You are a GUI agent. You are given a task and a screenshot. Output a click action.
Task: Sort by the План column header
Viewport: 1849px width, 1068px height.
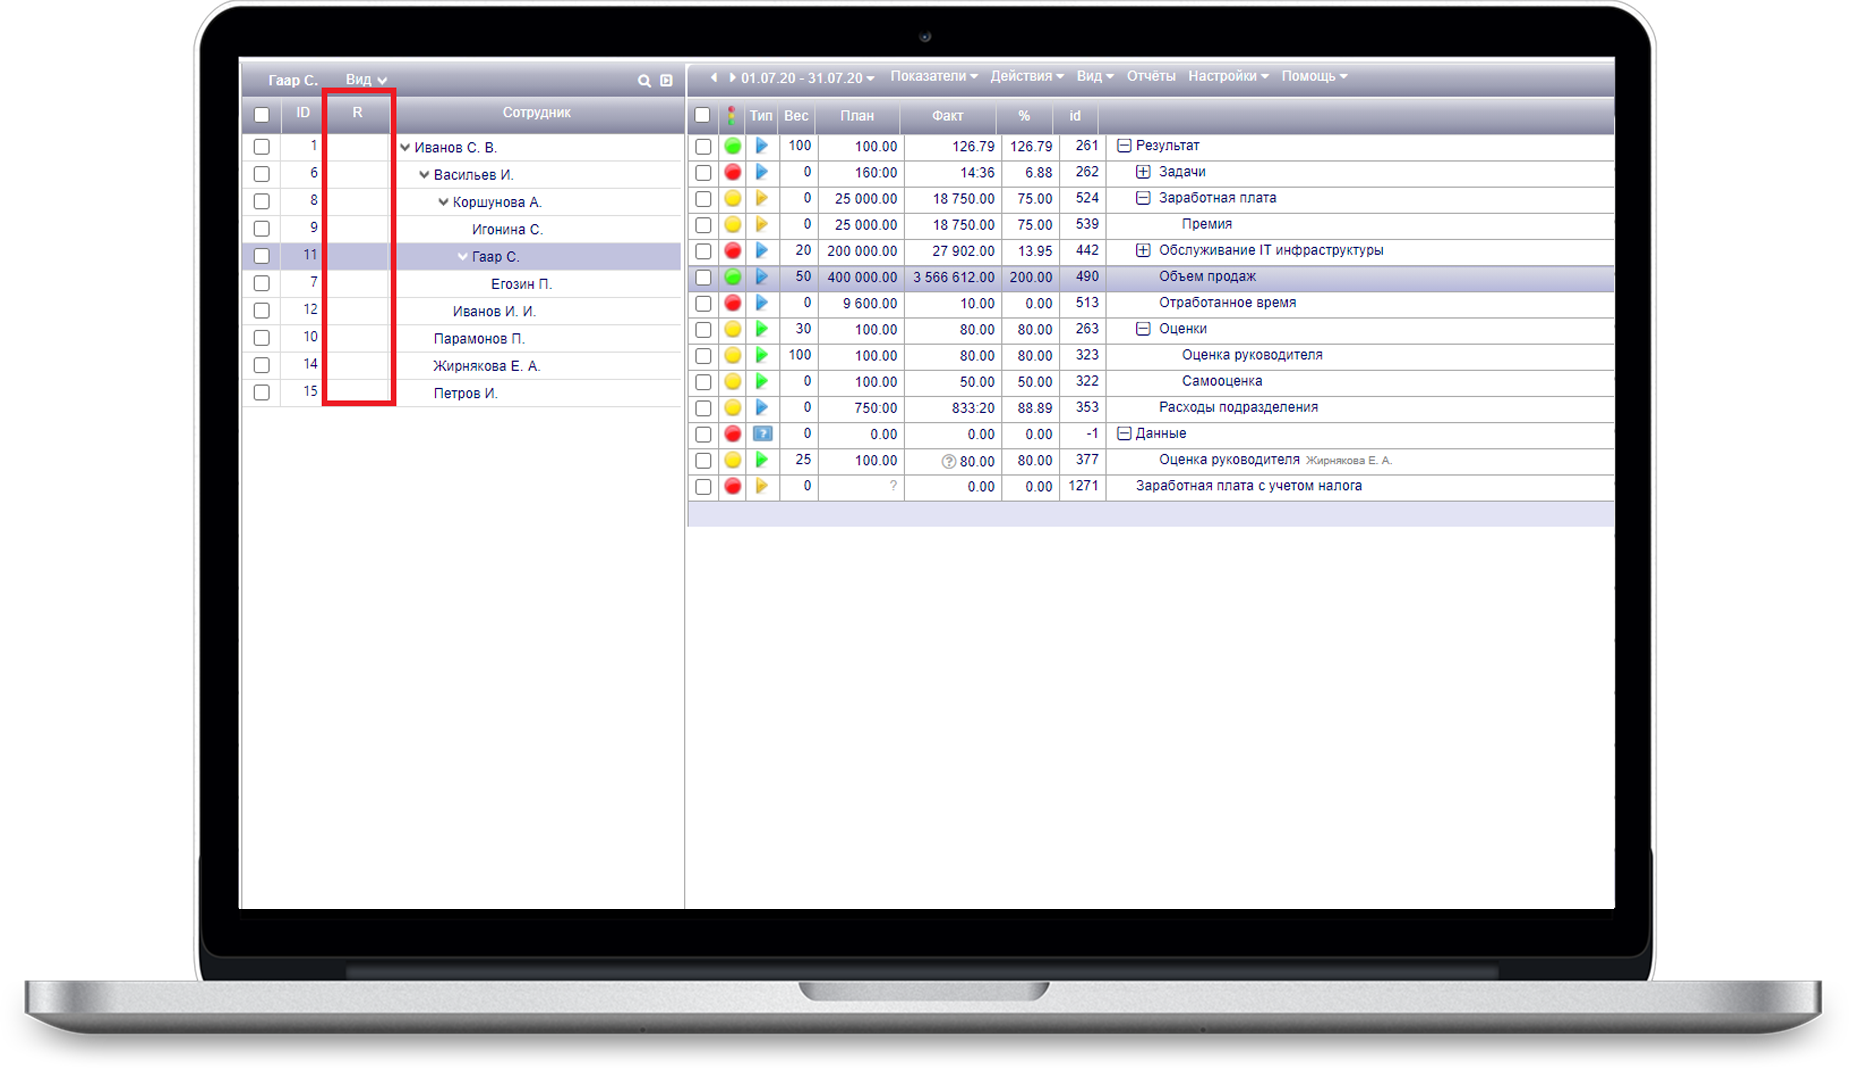coord(857,116)
